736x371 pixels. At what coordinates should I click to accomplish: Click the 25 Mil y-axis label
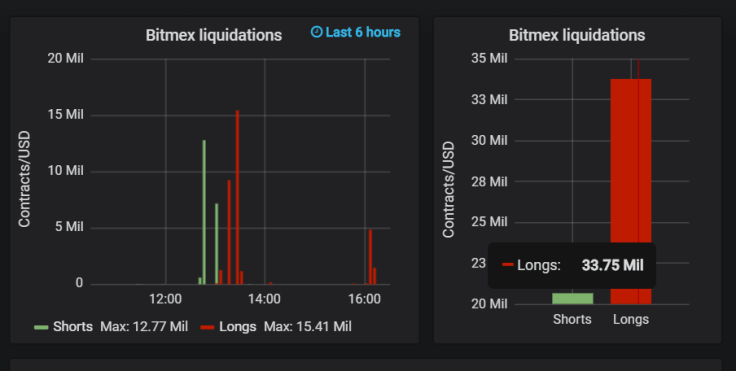pos(489,222)
